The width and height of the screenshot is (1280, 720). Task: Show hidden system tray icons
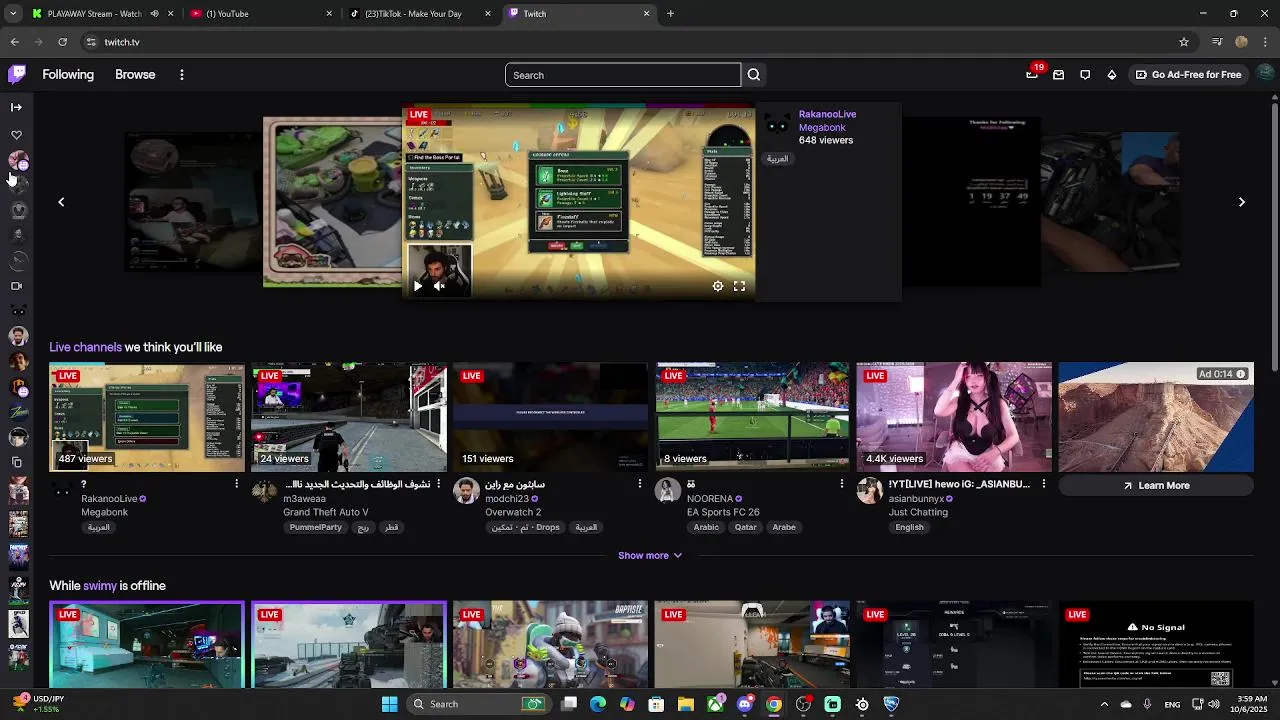point(1104,704)
